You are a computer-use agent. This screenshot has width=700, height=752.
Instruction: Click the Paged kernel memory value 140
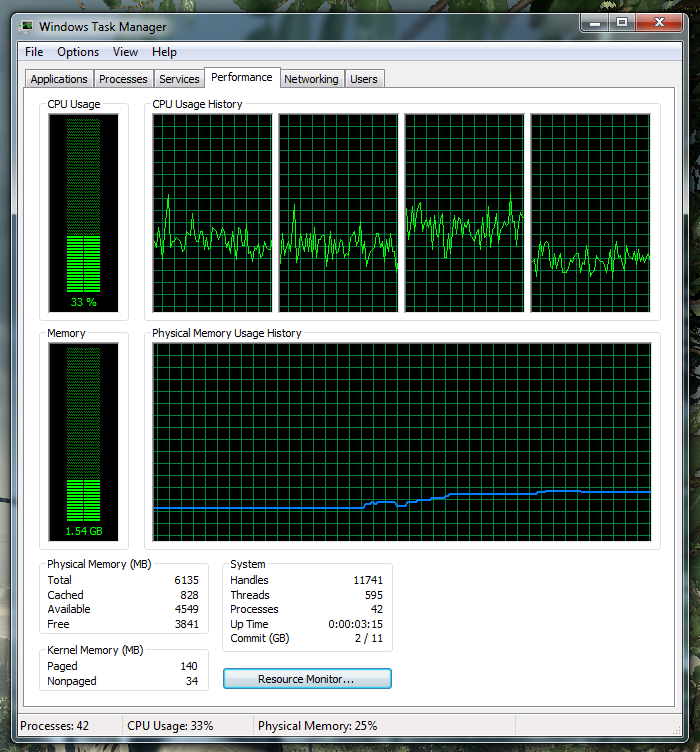pos(189,666)
